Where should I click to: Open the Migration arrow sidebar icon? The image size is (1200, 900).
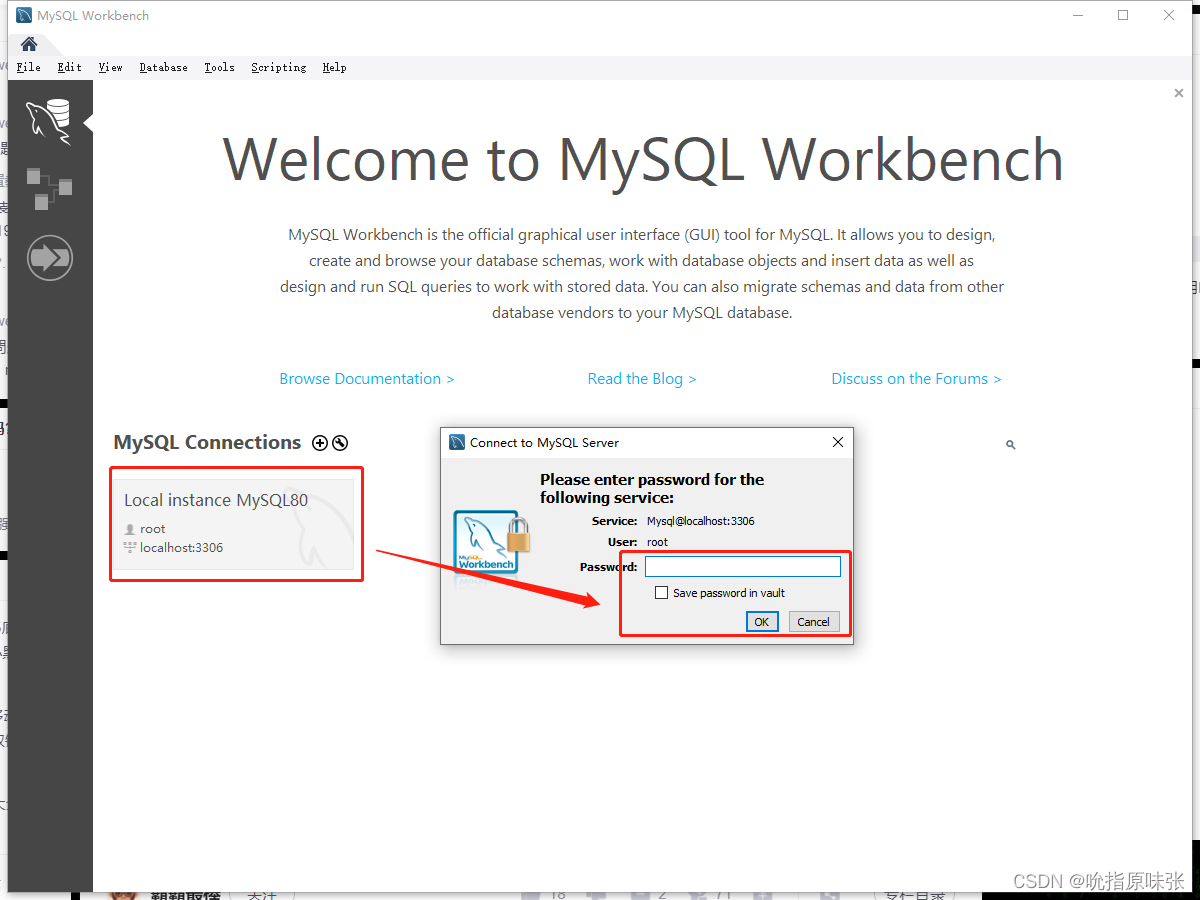tap(49, 258)
